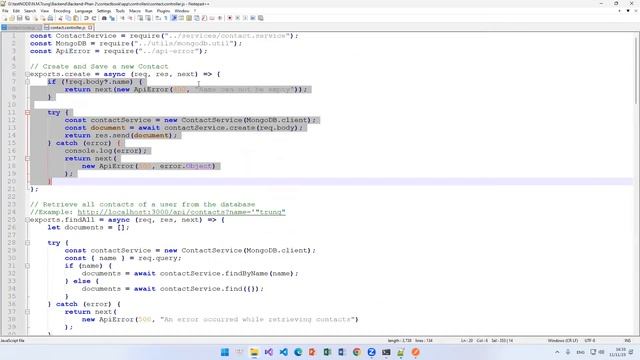Open File Explorer from the taskbar
Viewport: 640px width, 360px height.
tap(254, 352)
